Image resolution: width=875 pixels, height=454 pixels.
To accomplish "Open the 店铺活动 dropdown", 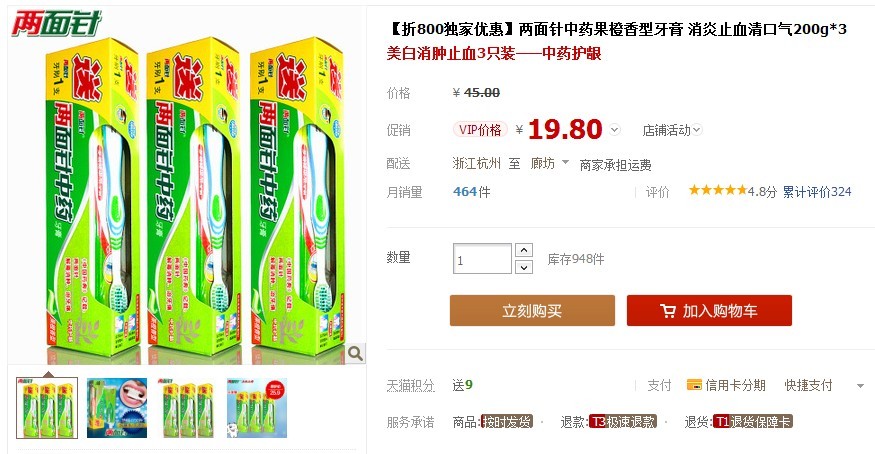I will click(672, 130).
